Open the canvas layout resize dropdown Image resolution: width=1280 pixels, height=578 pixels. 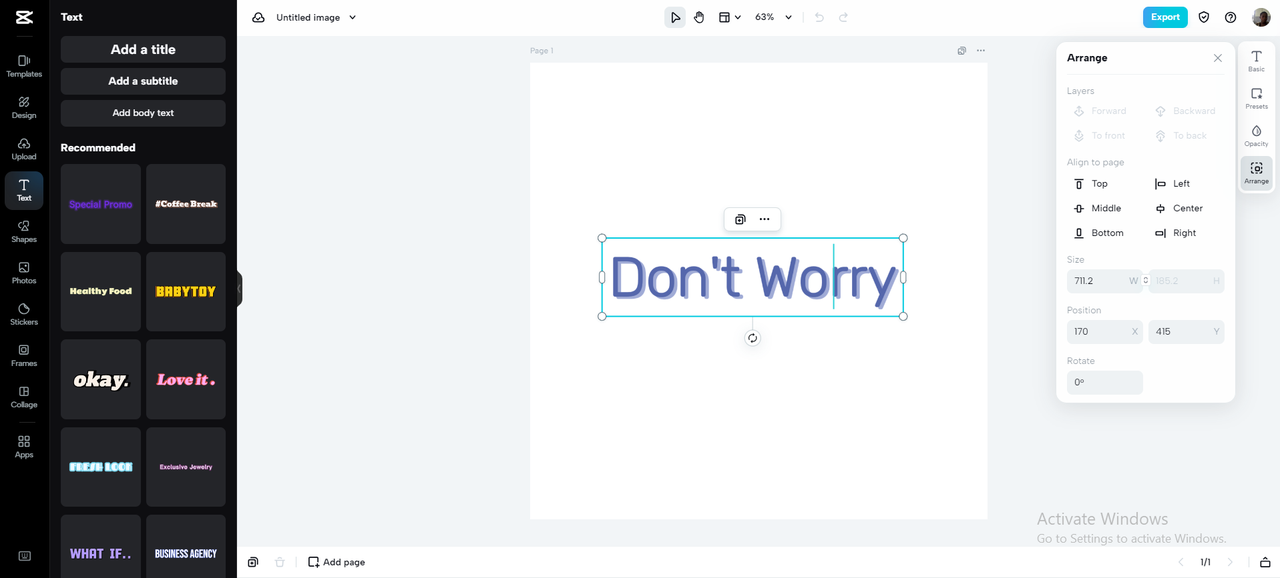(730, 17)
